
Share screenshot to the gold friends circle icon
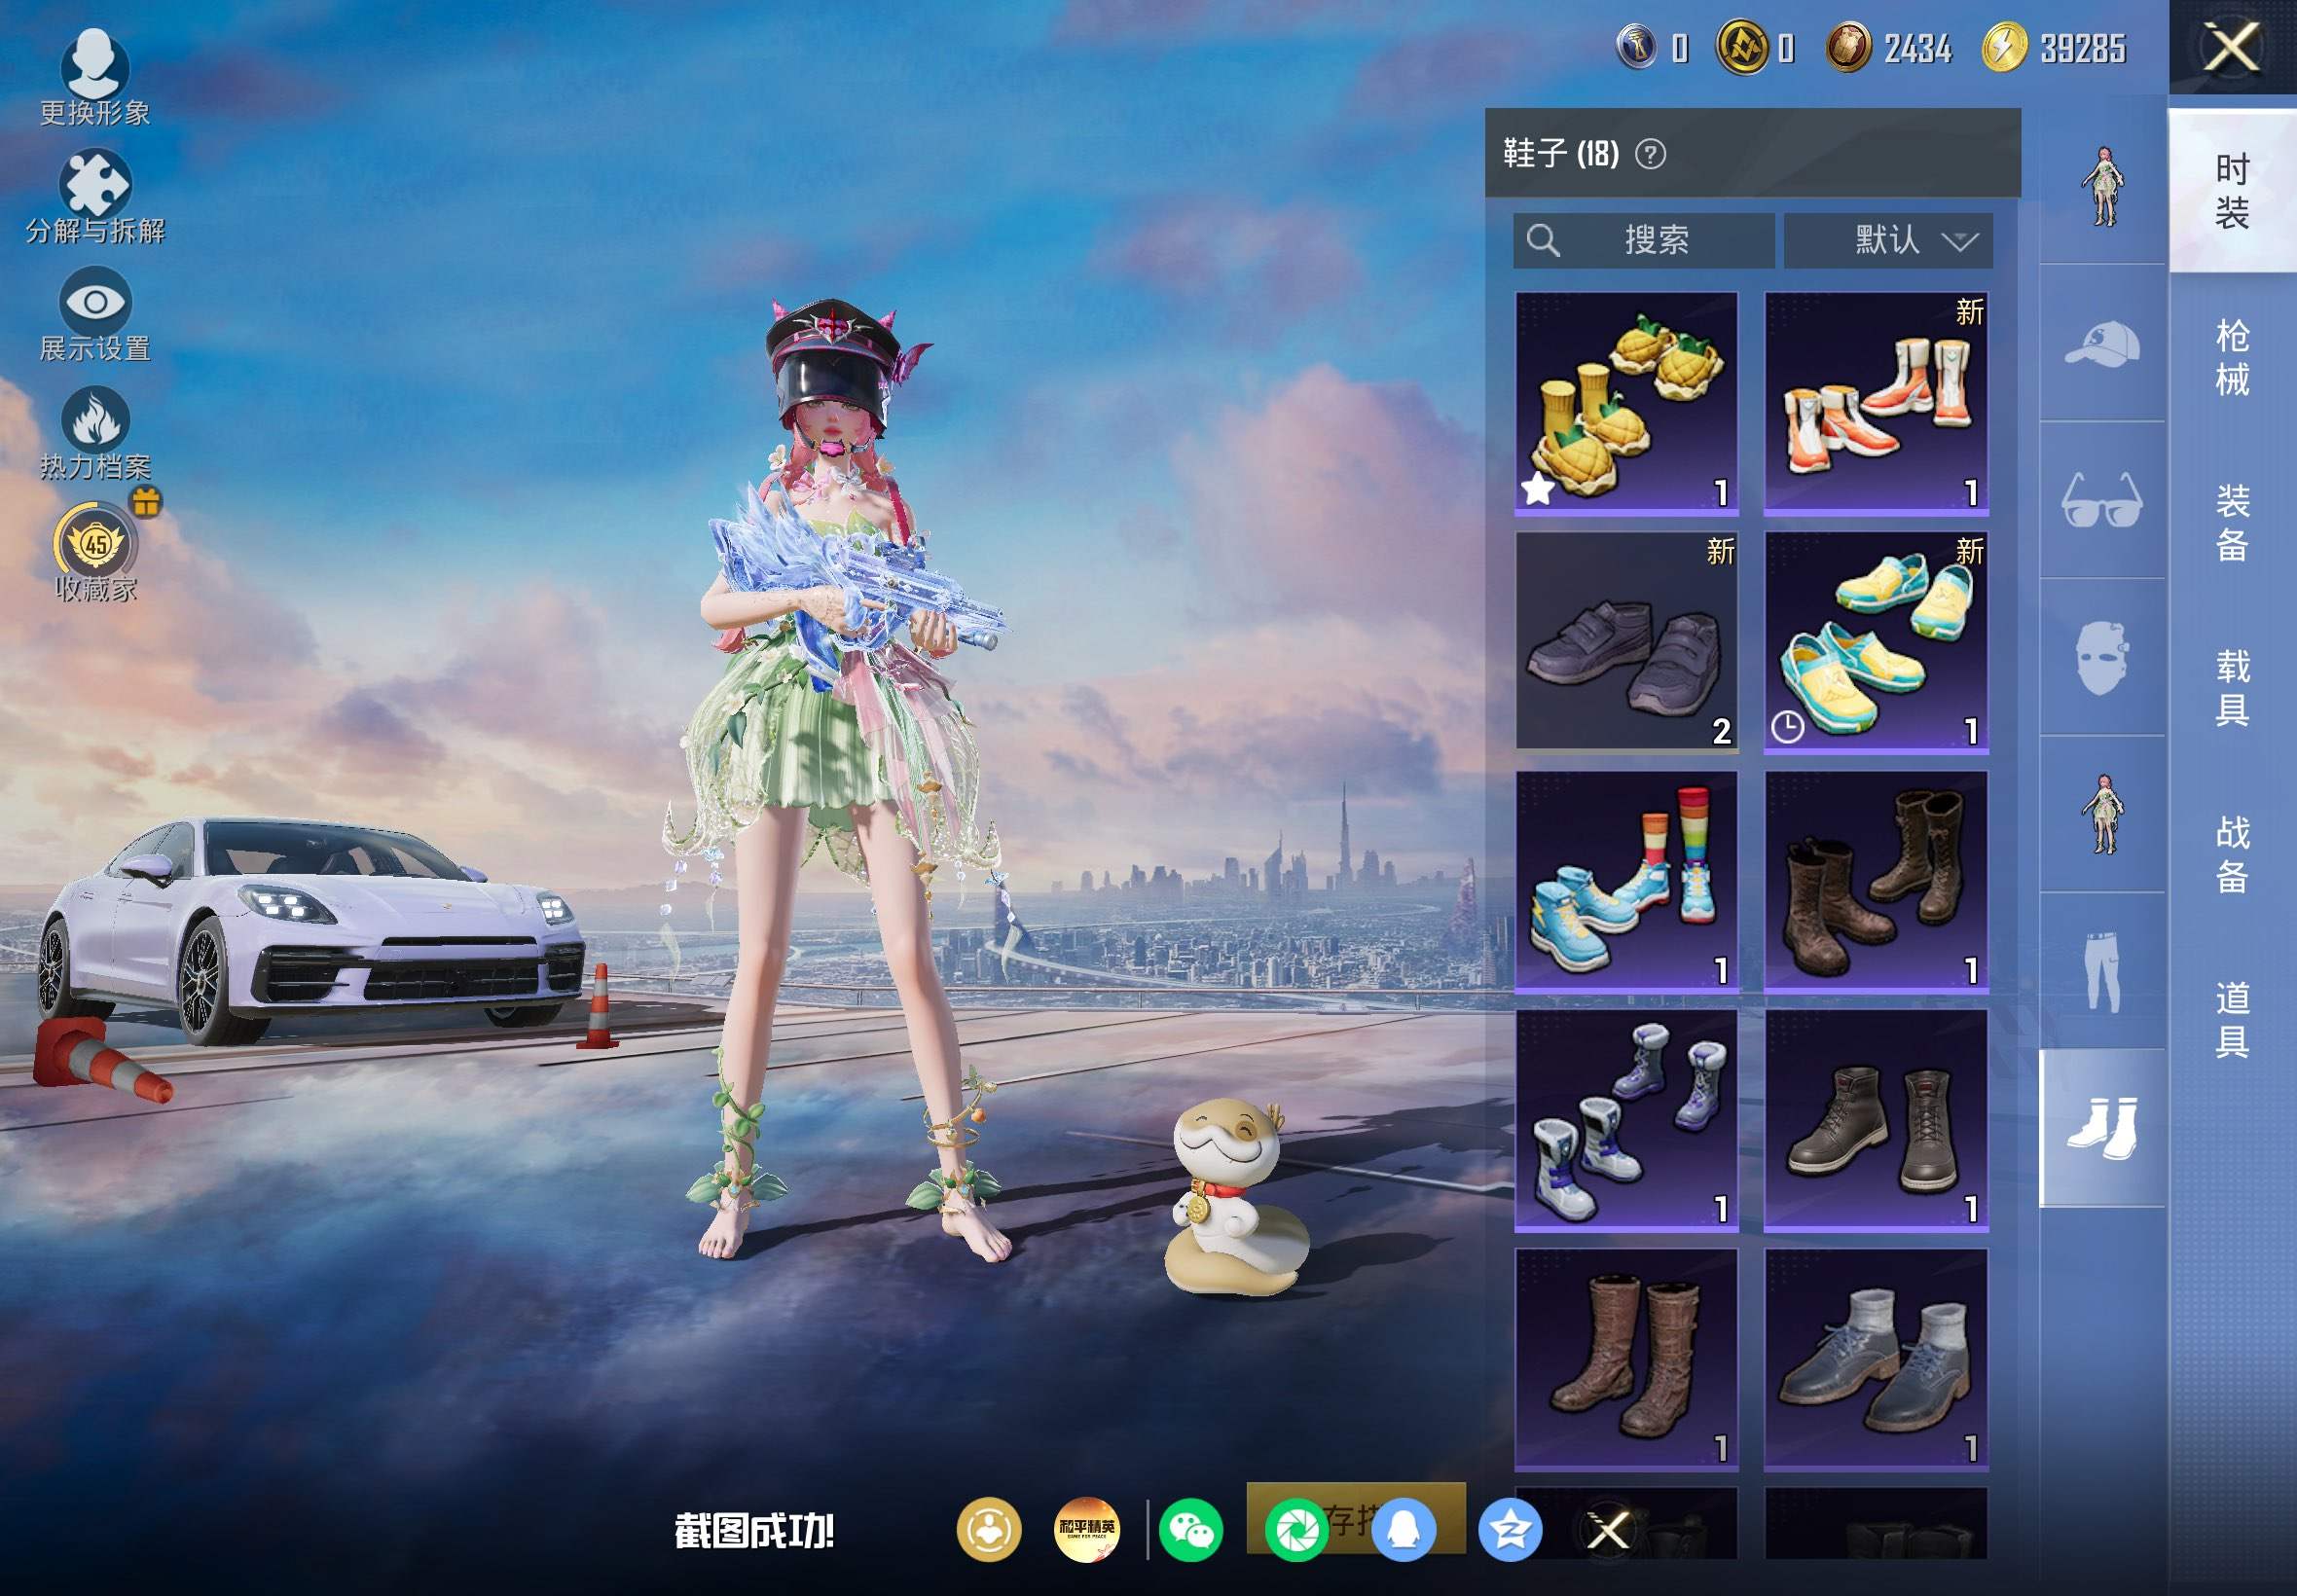989,1529
